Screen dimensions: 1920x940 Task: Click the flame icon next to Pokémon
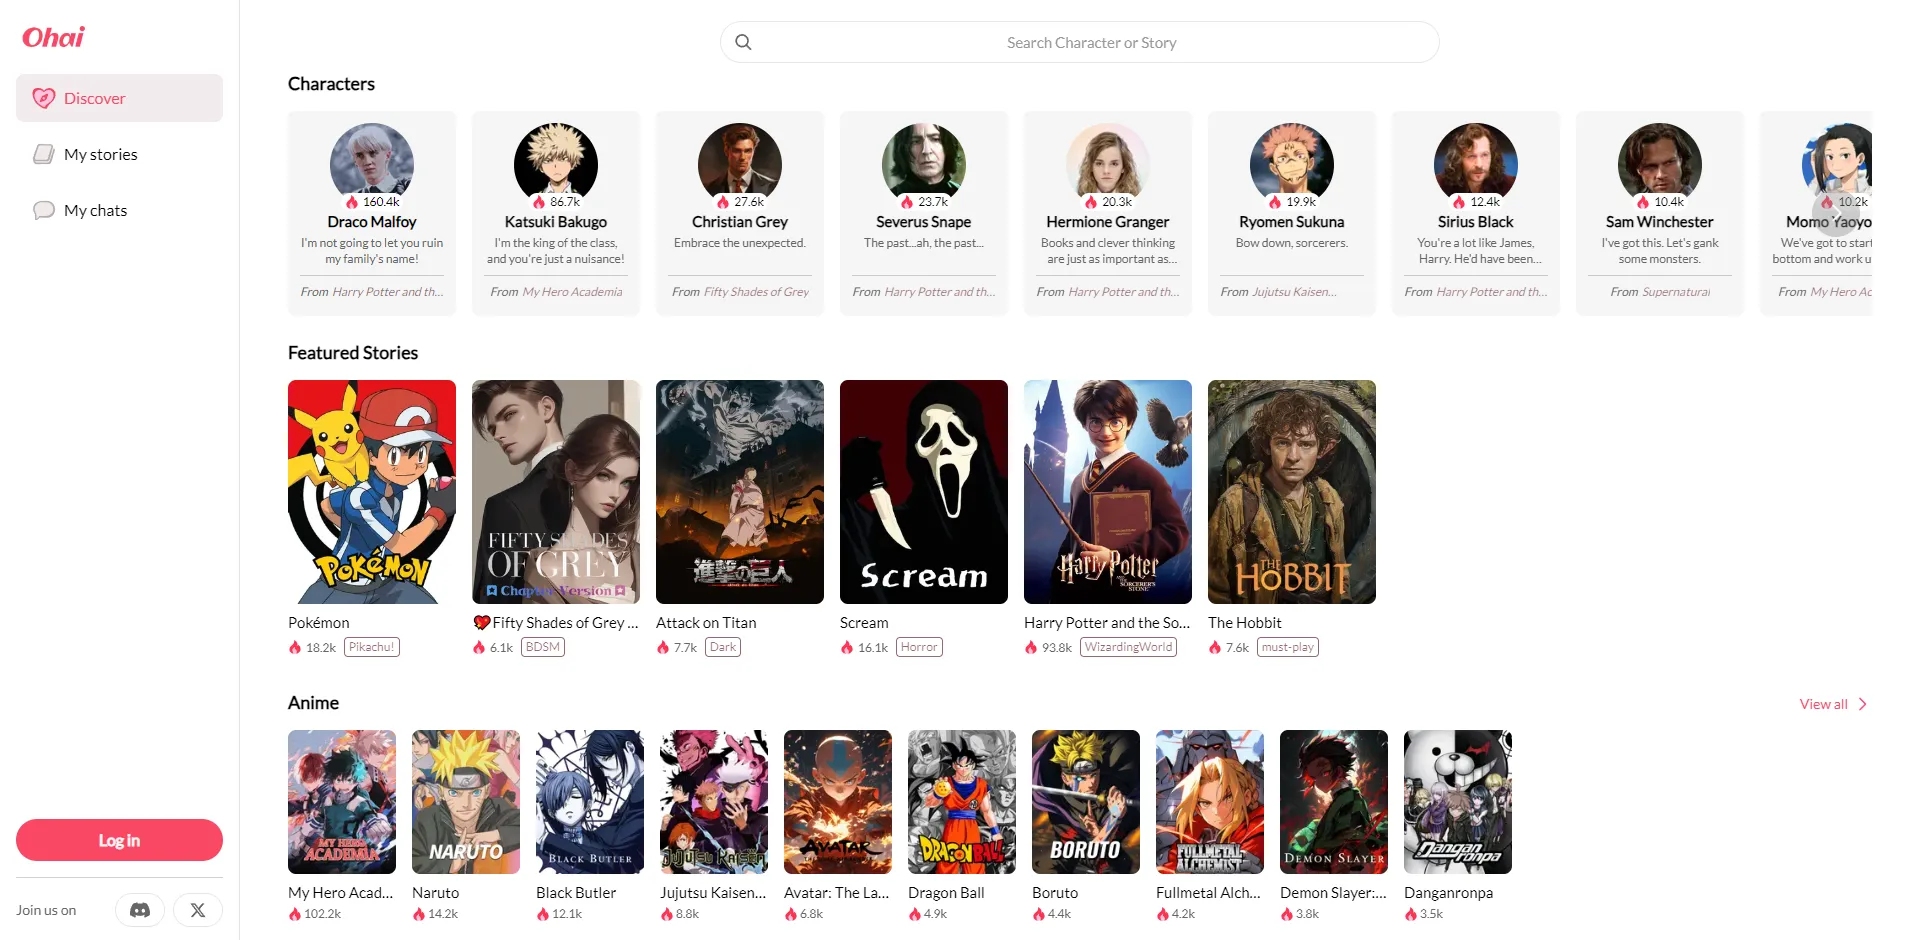pos(294,647)
